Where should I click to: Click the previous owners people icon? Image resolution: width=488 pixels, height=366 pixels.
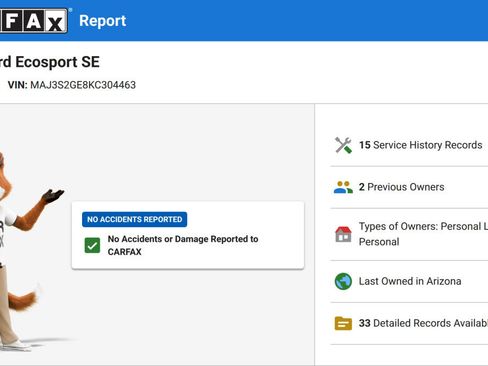(343, 187)
